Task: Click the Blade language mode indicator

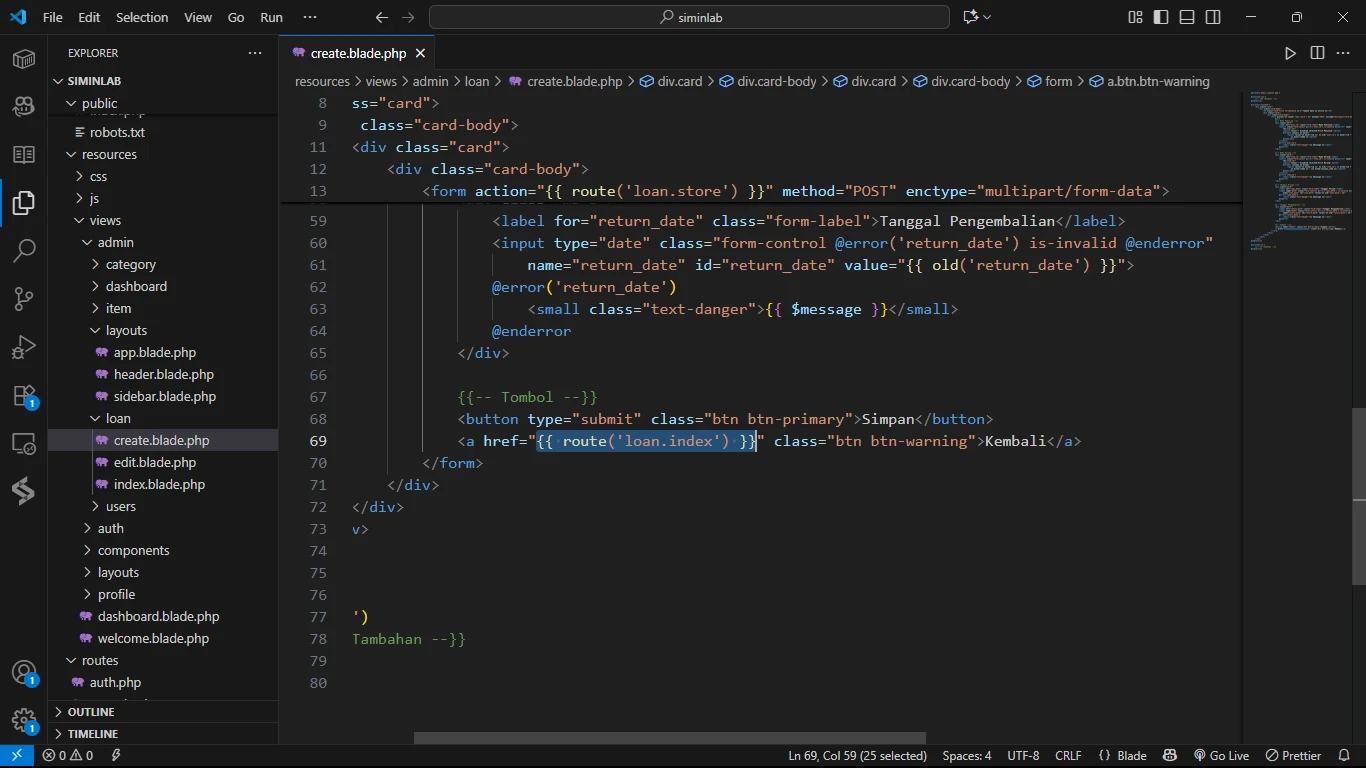Action: [x=1123, y=756]
